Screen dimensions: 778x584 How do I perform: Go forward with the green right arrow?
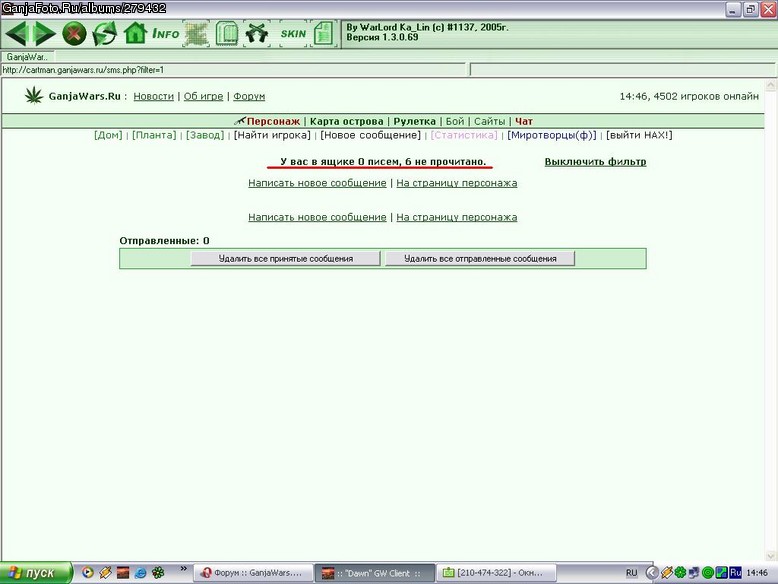(44, 34)
